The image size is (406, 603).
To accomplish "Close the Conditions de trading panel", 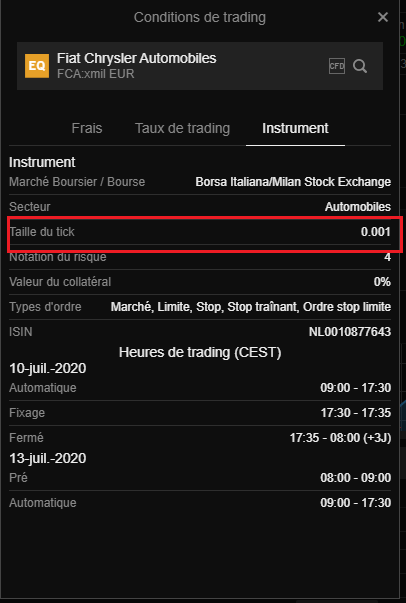I will (383, 17).
